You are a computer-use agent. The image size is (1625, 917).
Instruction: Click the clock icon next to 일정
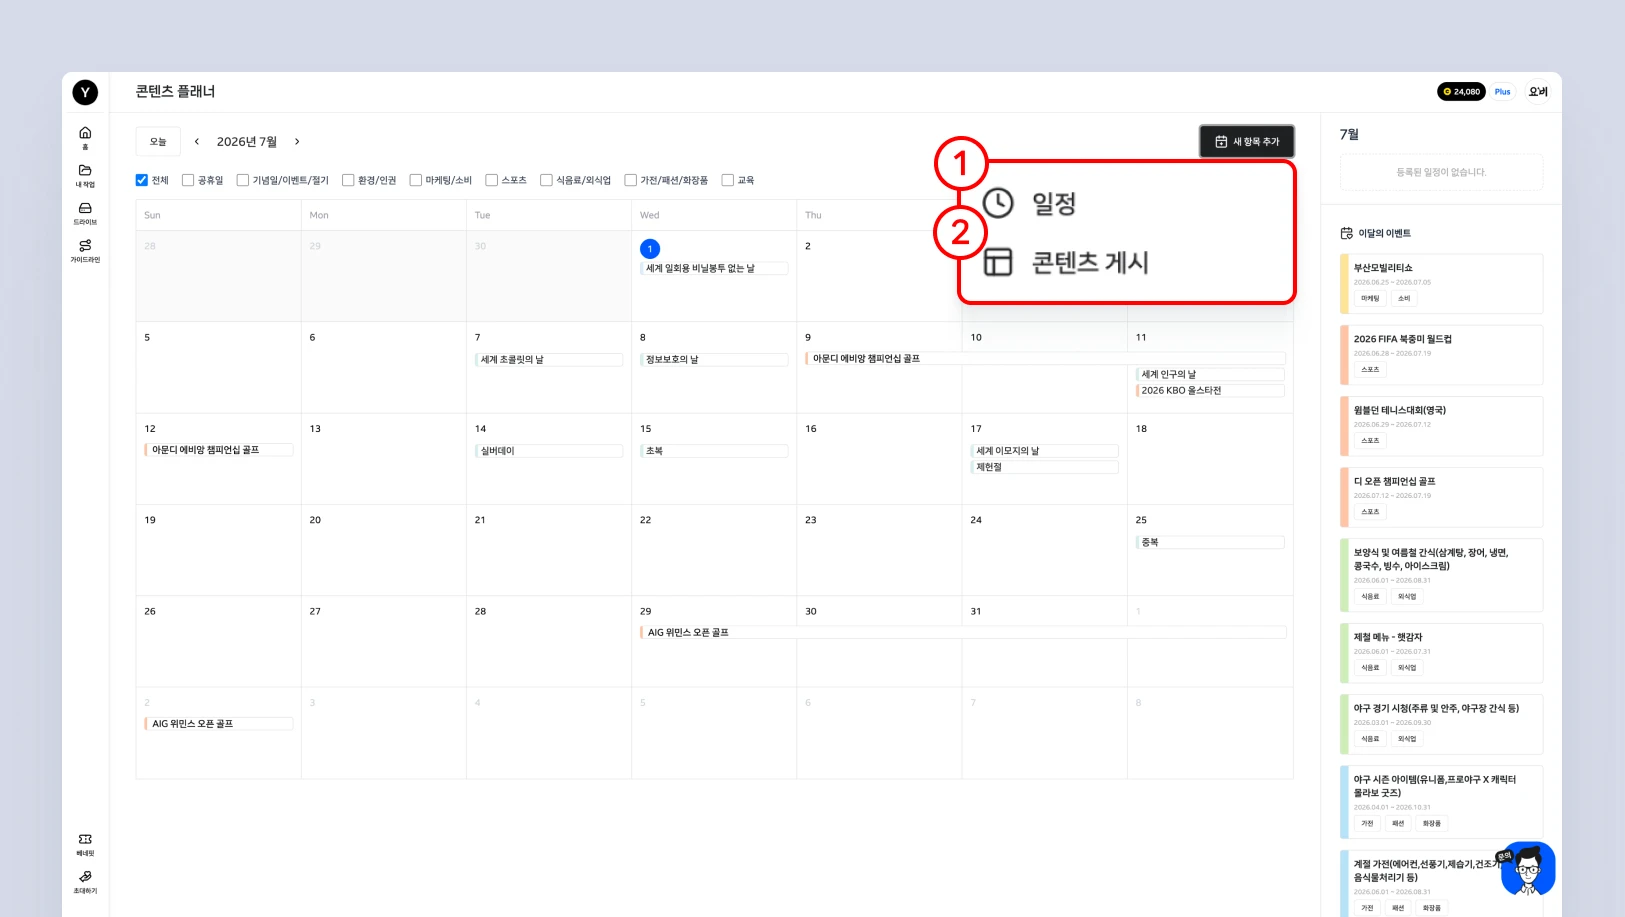coord(998,203)
